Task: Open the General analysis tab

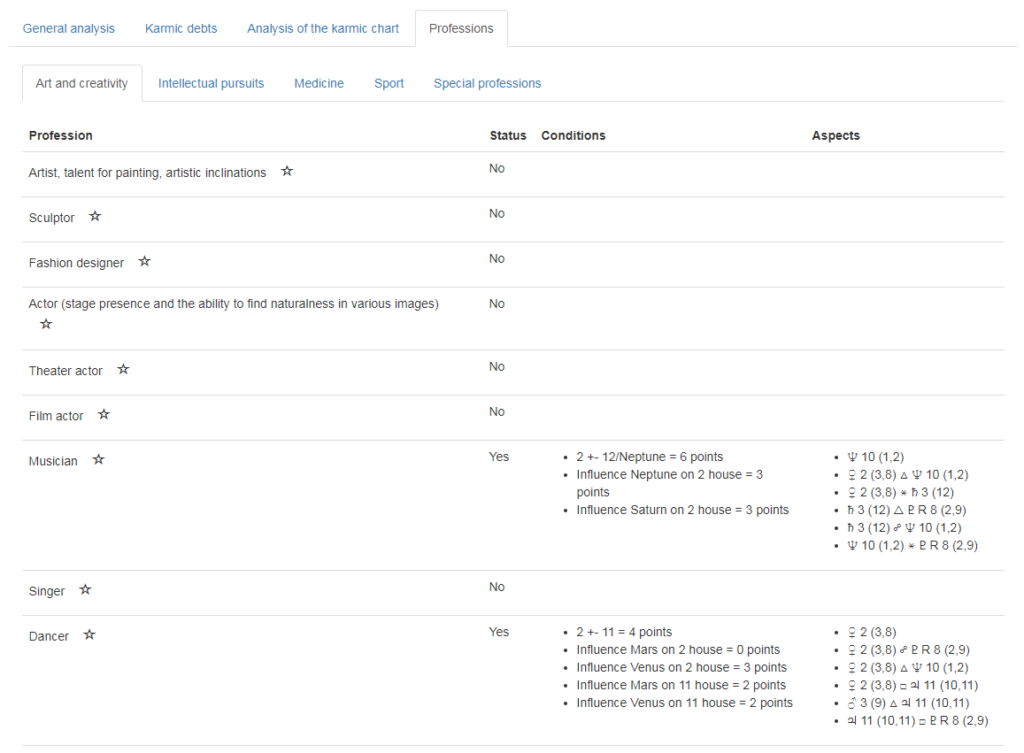Action: (69, 29)
